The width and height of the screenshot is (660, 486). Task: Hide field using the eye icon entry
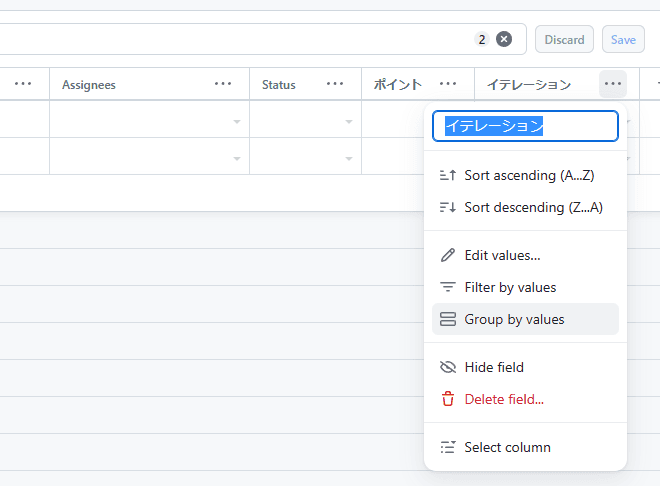(x=494, y=367)
